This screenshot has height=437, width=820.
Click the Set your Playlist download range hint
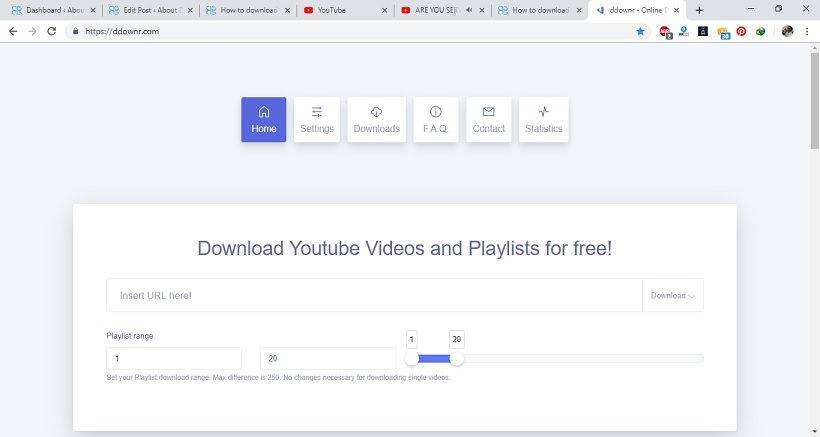pos(278,377)
